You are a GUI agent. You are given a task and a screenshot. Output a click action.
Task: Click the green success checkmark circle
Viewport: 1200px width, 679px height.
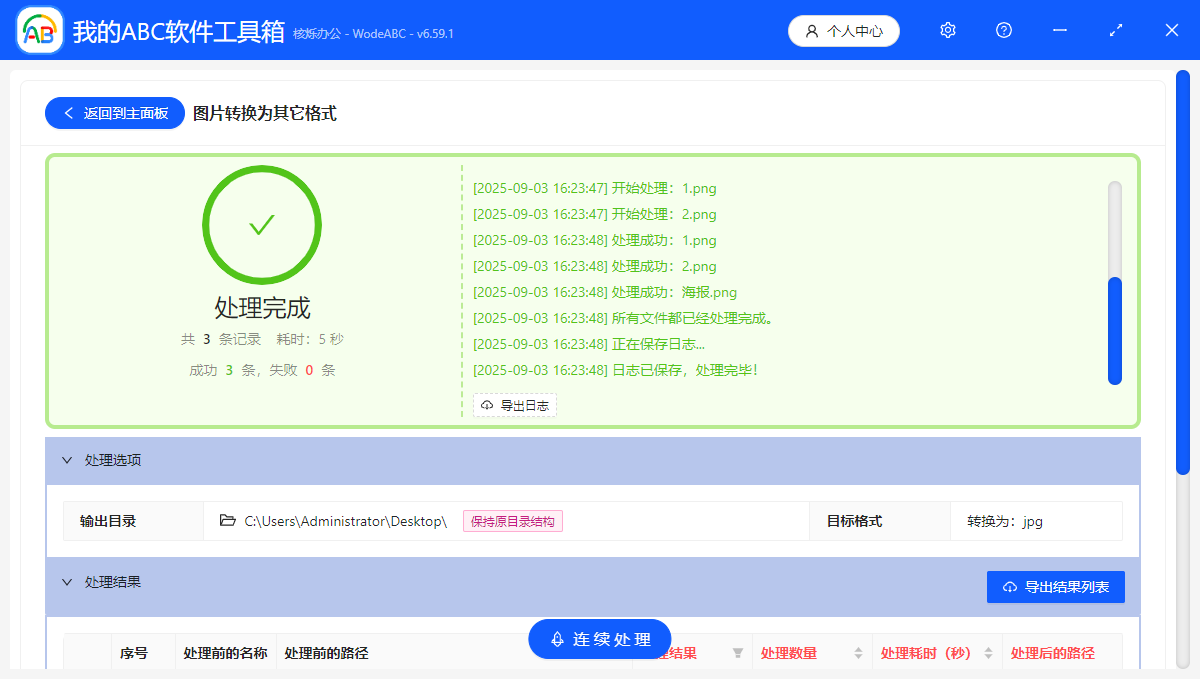click(x=262, y=225)
